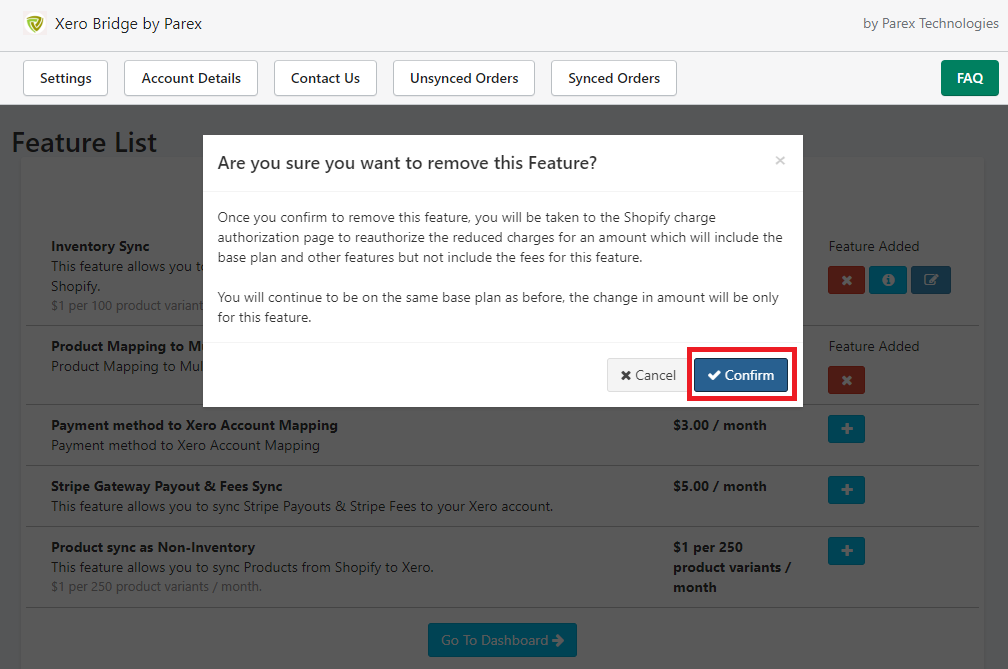Go to Account Details
This screenshot has height=669, width=1008.
[x=191, y=78]
